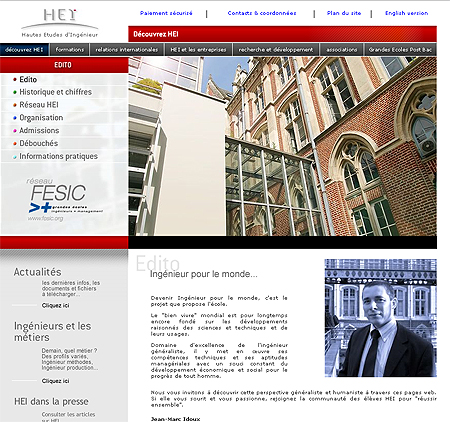Image resolution: width=450 pixels, height=422 pixels.
Task: Click Cliquez ici under Actualités
Action: [x=56, y=305]
